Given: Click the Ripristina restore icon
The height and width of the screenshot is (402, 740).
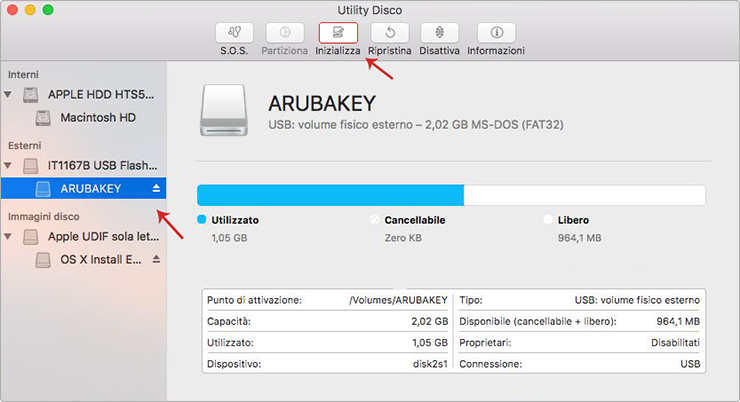Looking at the screenshot, I should 390,33.
